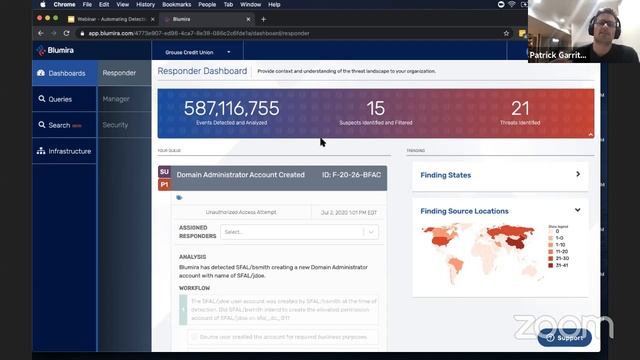This screenshot has height=360, width=640.
Task: Click the Jul 2, 2020 timestamp
Action: (x=349, y=213)
